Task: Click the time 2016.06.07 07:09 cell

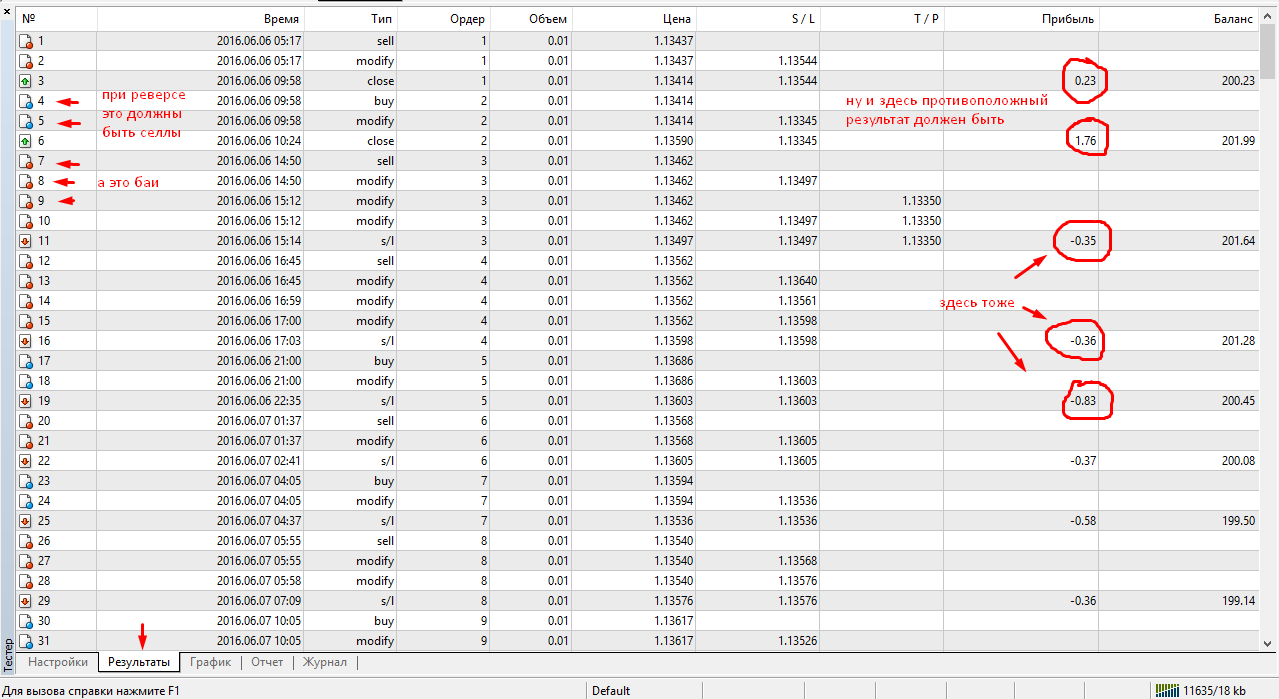Action: [259, 601]
